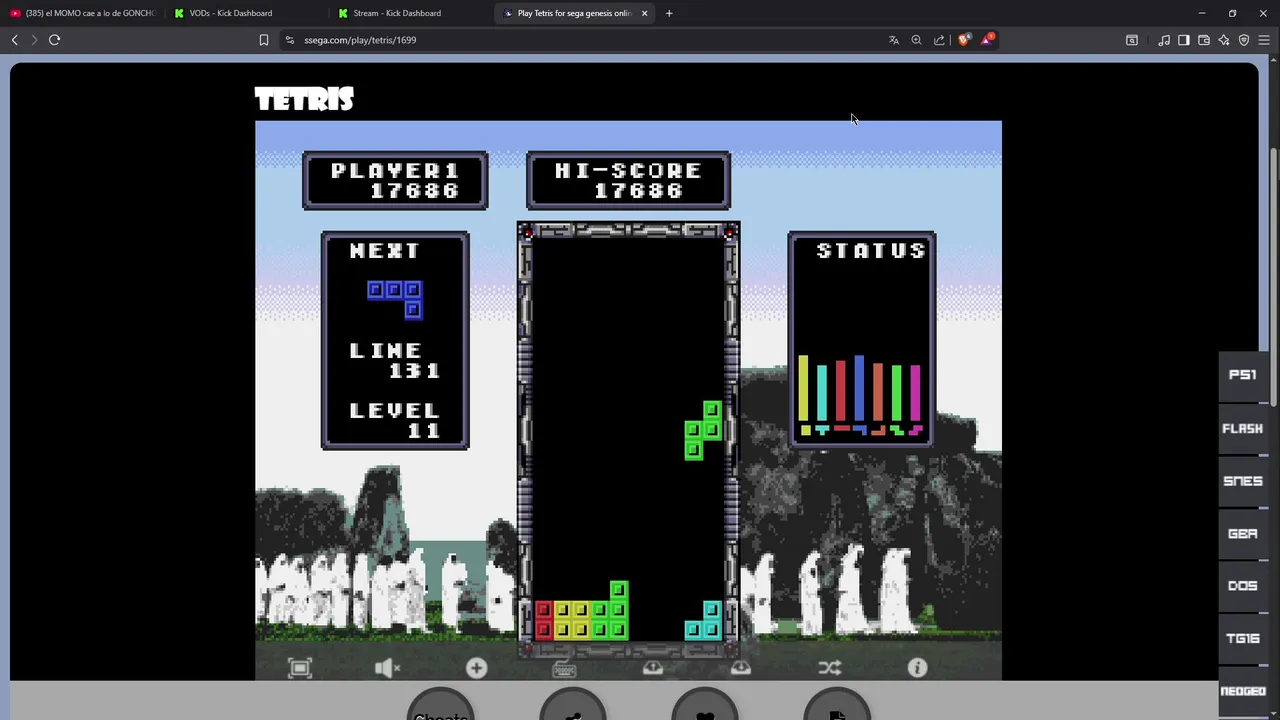Open the media playlist music note icon
This screenshot has width=1280, height=720.
pos(1164,40)
